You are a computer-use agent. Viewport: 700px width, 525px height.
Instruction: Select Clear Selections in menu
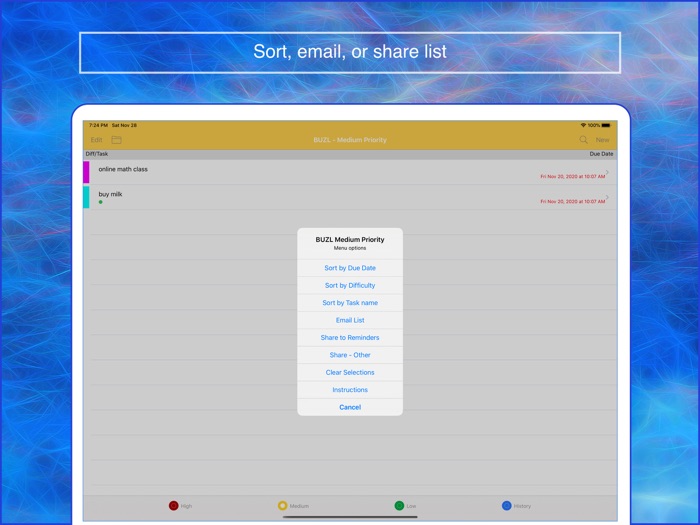pos(350,372)
